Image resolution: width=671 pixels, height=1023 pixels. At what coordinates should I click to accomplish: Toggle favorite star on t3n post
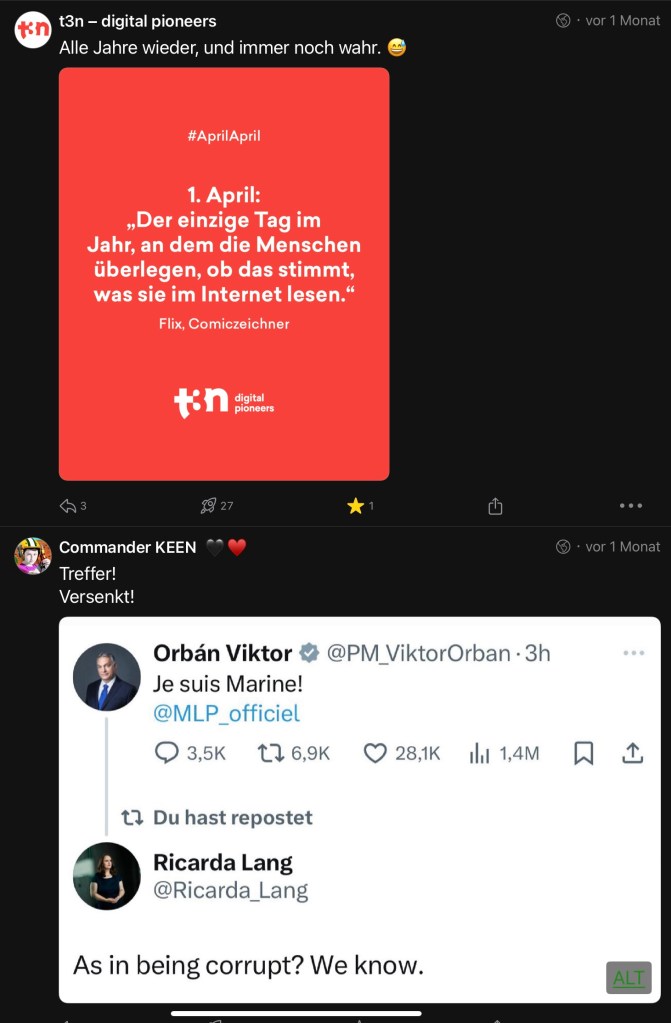[355, 506]
